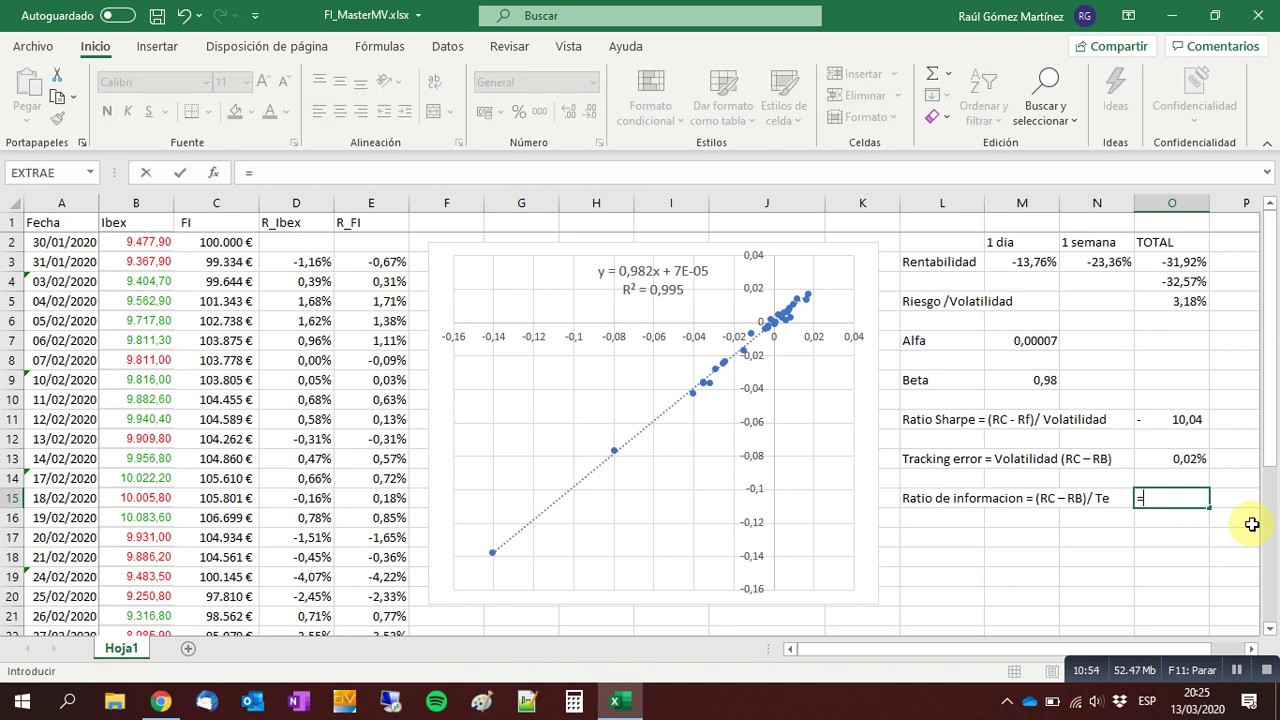Click the Comentarios button
Viewport: 1280px width, 720px height.
pyautogui.click(x=1216, y=46)
